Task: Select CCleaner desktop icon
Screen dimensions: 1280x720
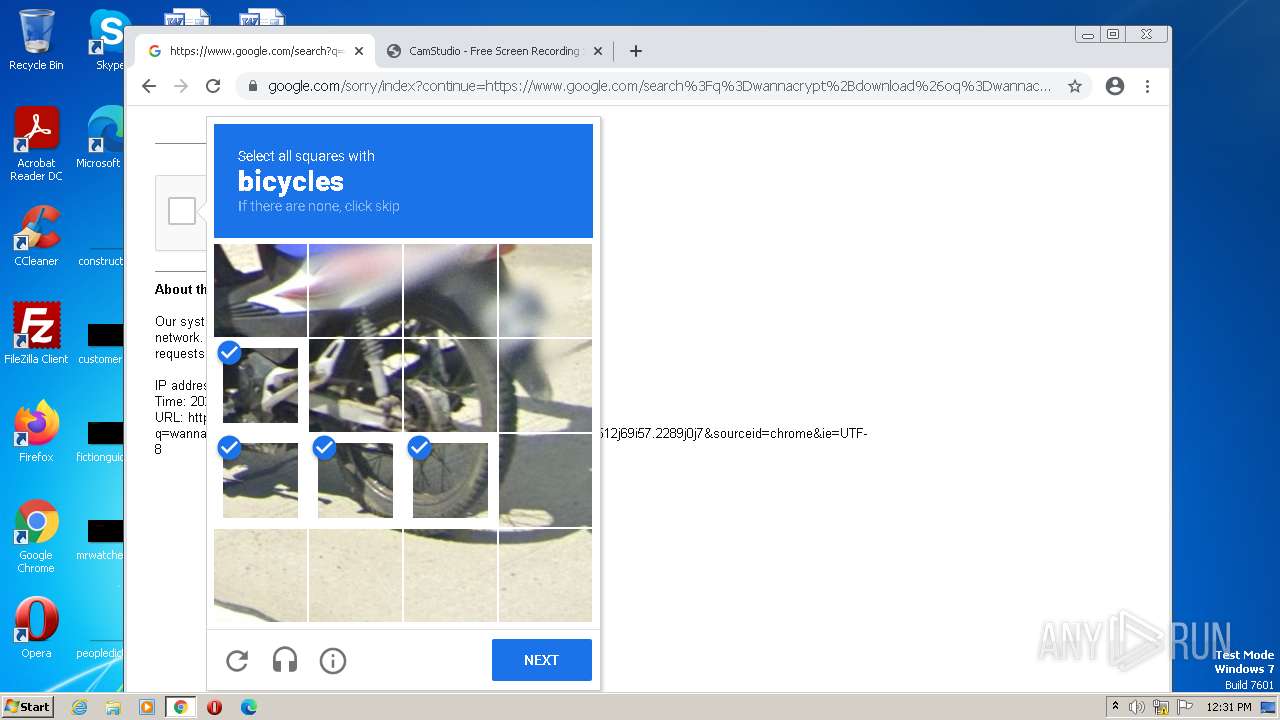Action: 36,236
